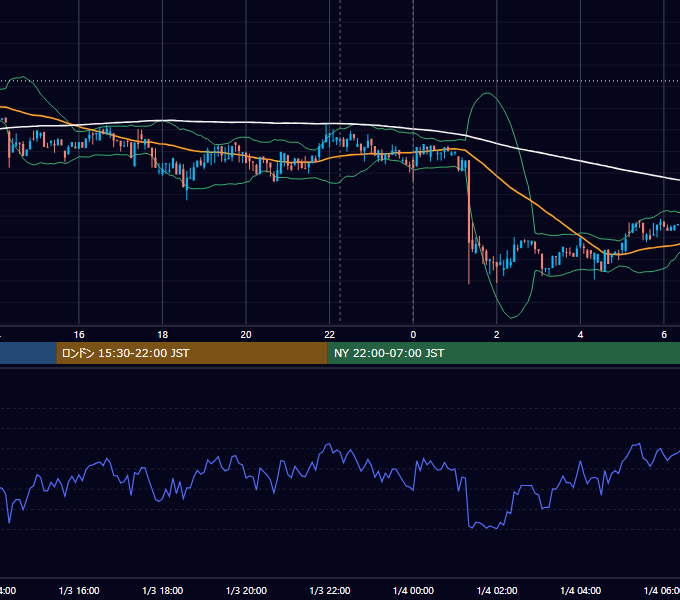Click the 1/4 00:00 label on oscillator axis
Viewport: 680px width, 600px height.
tap(413, 590)
